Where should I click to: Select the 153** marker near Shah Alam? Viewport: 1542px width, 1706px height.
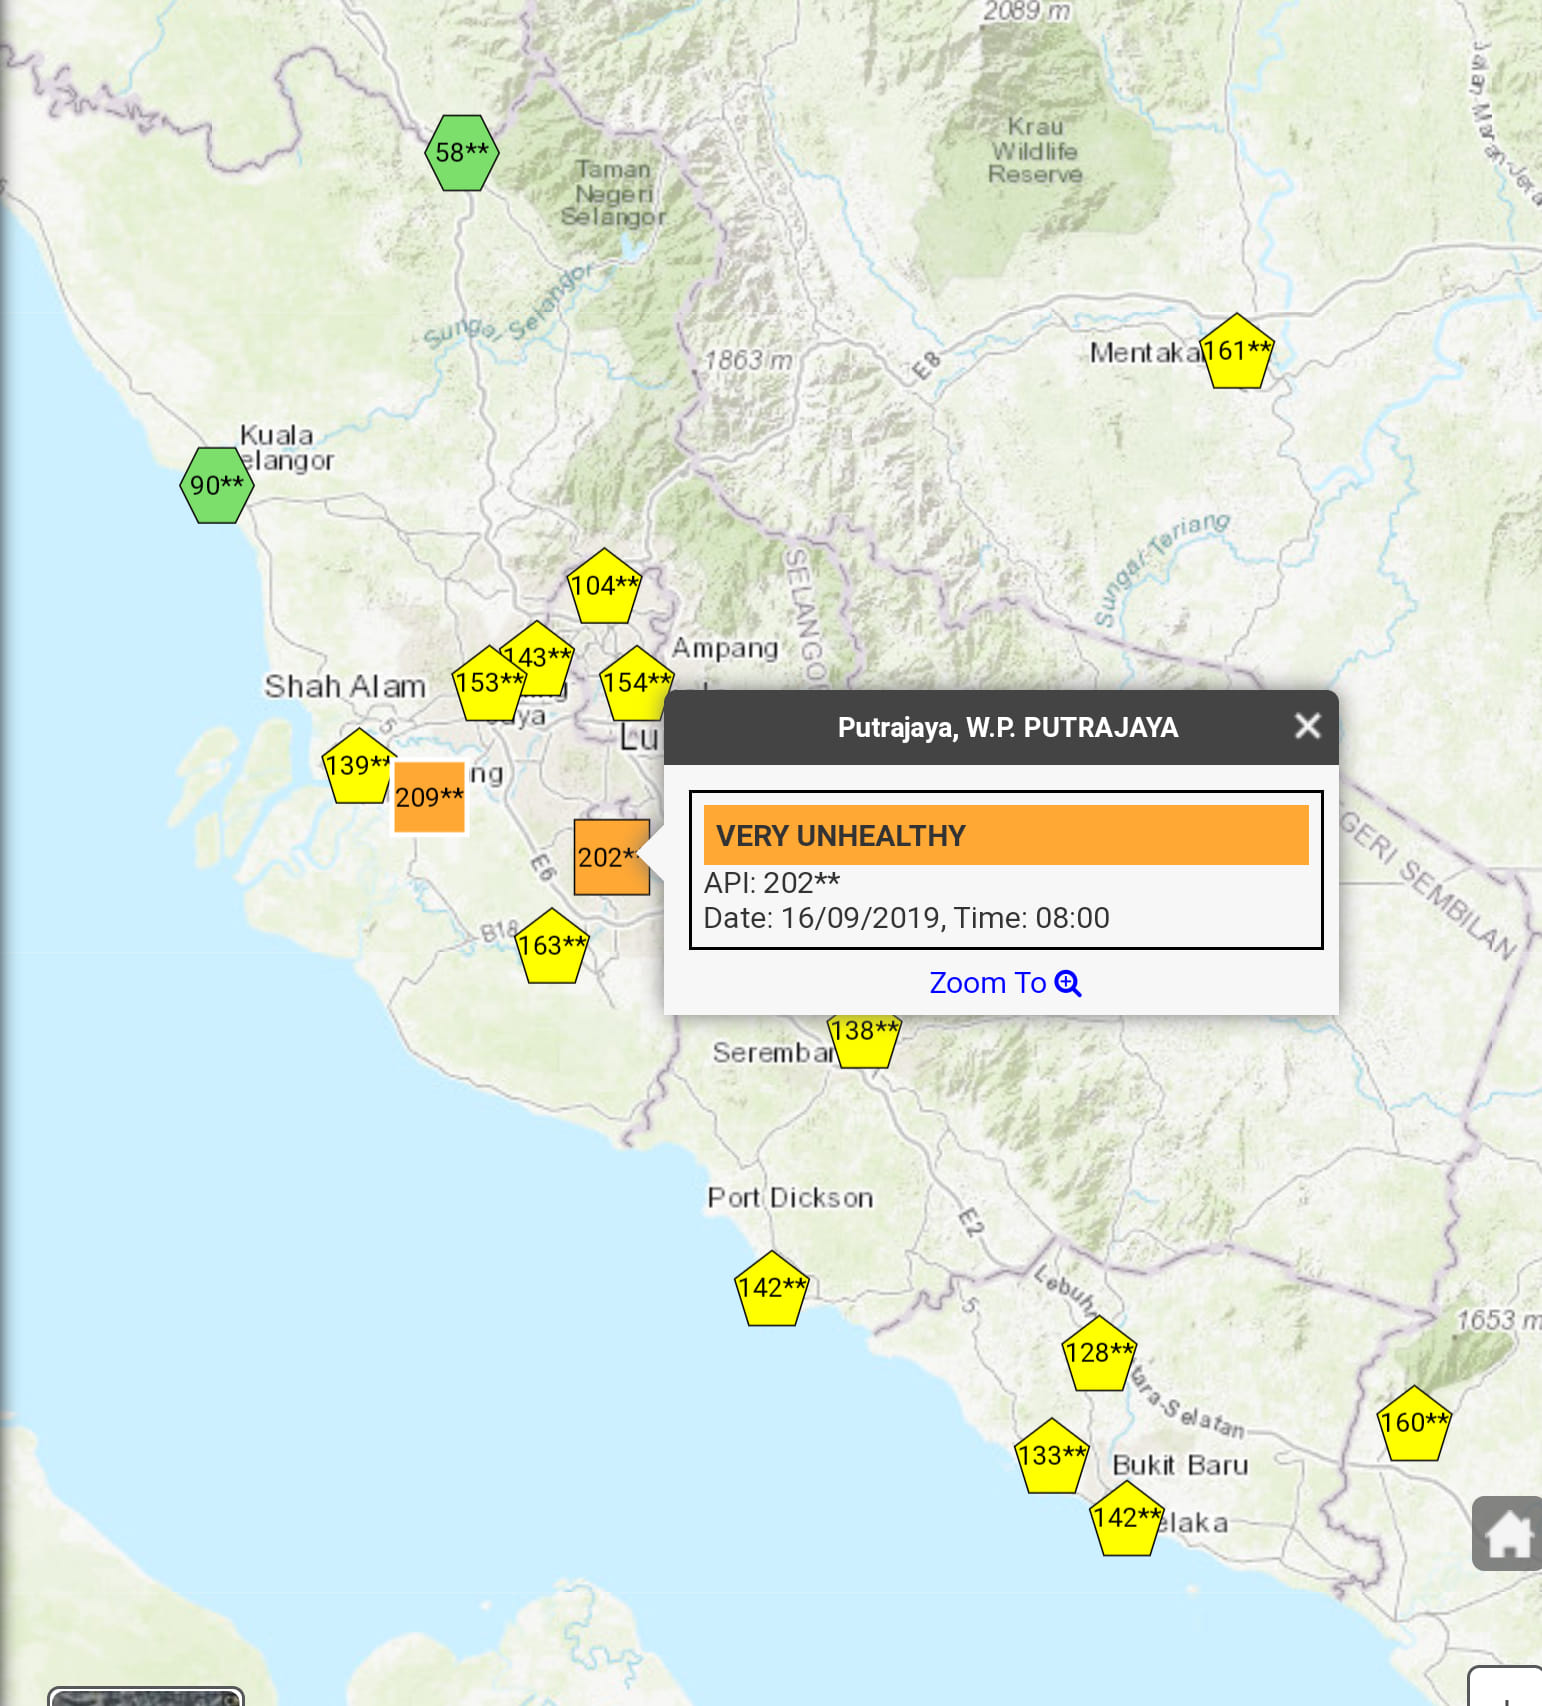coord(489,683)
